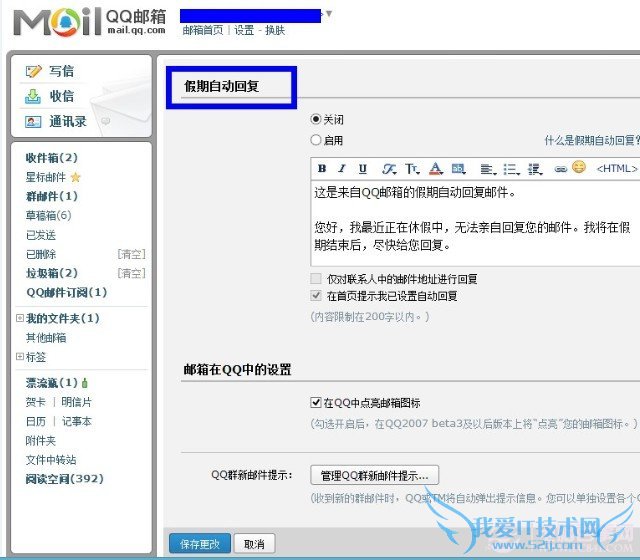Click the 取消 button
The height and width of the screenshot is (560, 640).
tap(254, 544)
